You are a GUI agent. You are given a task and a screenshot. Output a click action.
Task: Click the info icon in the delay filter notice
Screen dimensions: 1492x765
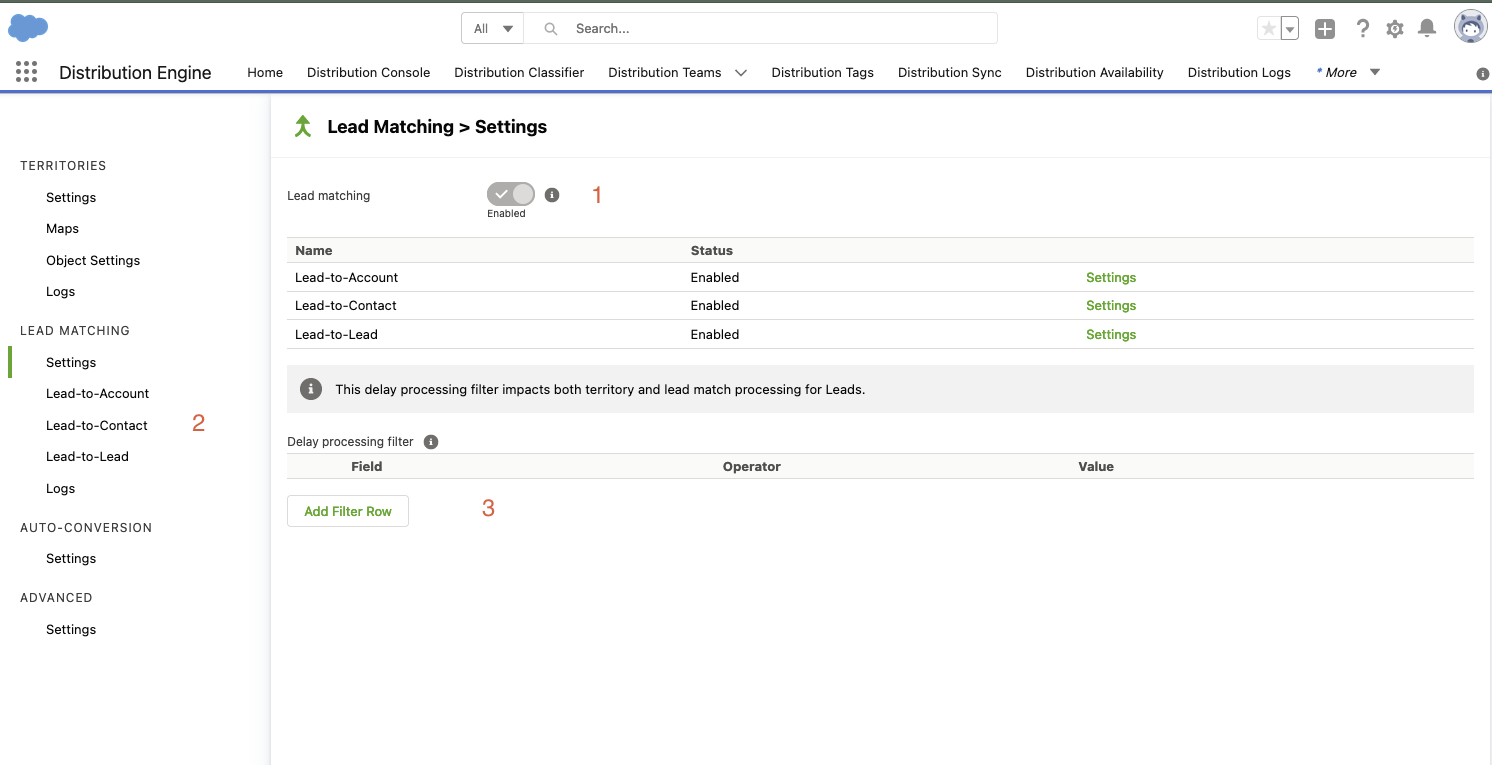click(311, 389)
